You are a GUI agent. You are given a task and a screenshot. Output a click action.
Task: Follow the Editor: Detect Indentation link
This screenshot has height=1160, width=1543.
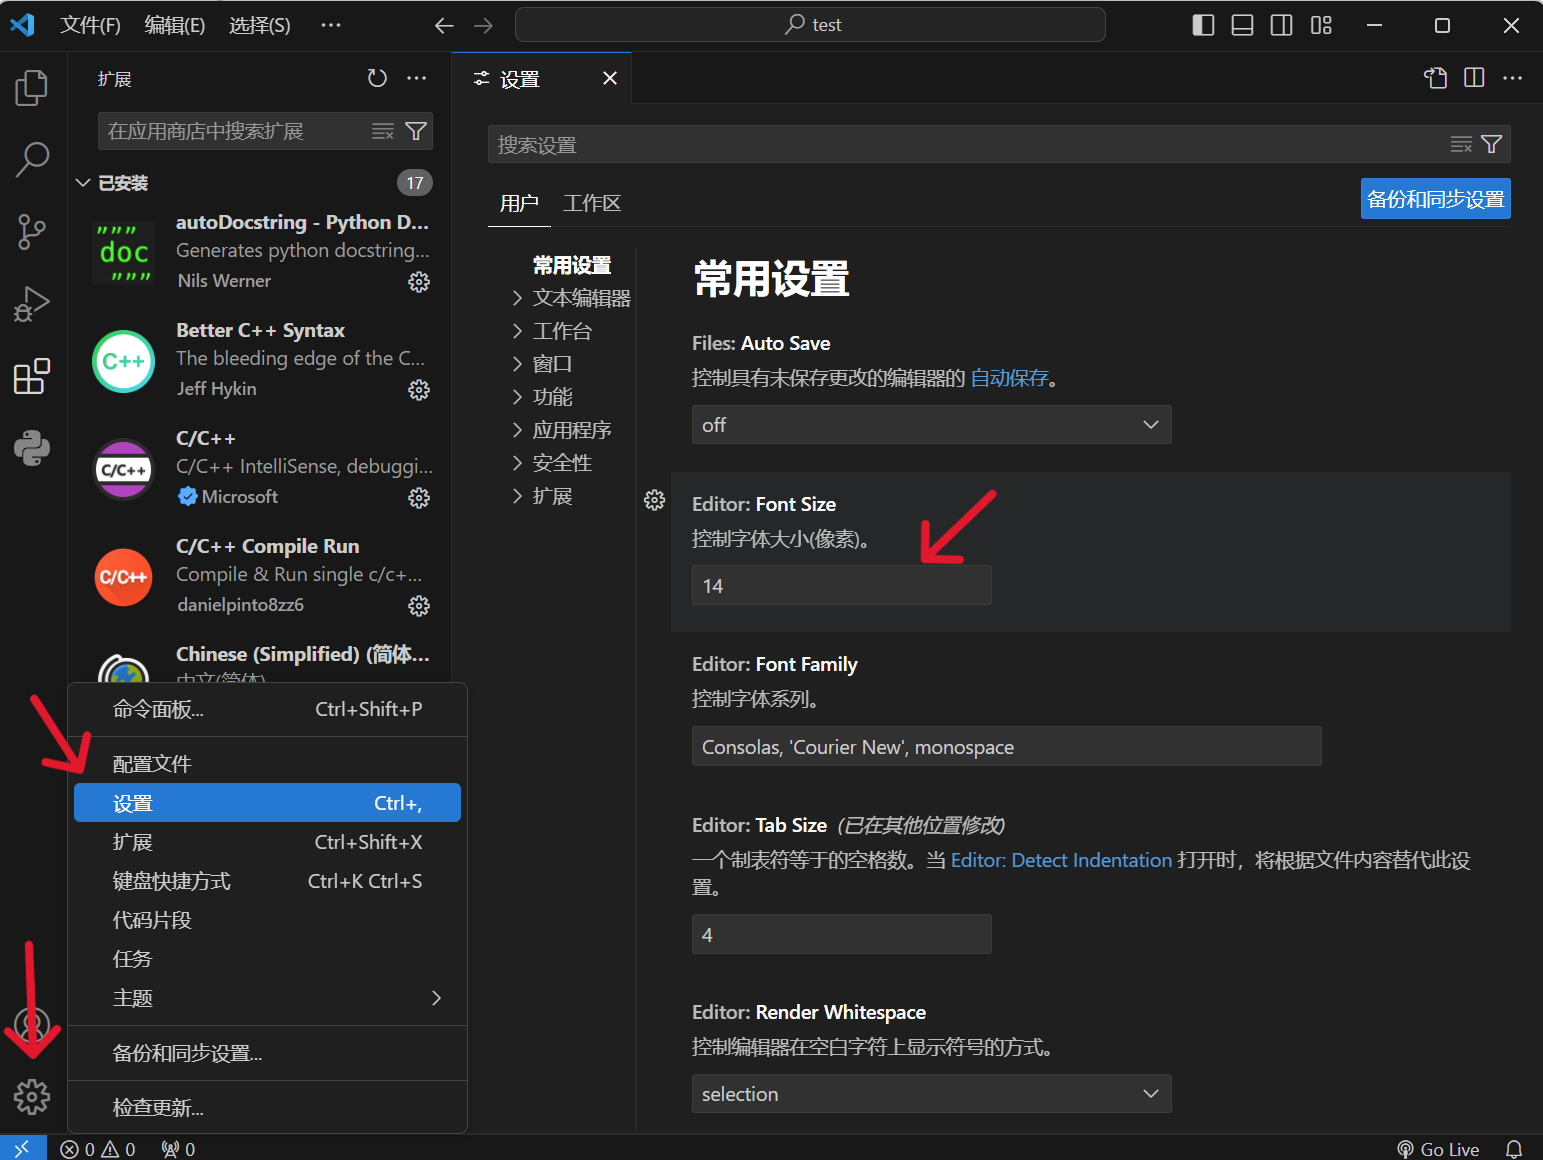click(1061, 860)
